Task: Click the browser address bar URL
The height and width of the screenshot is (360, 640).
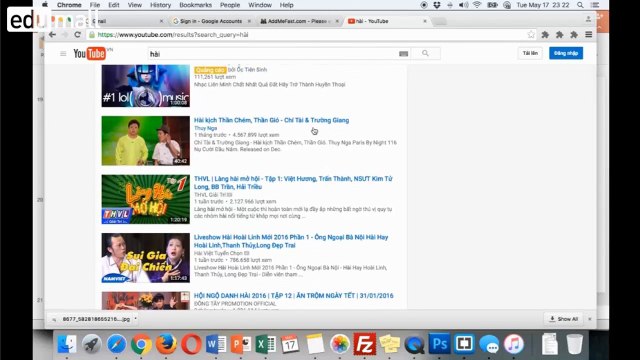Action: point(173,35)
